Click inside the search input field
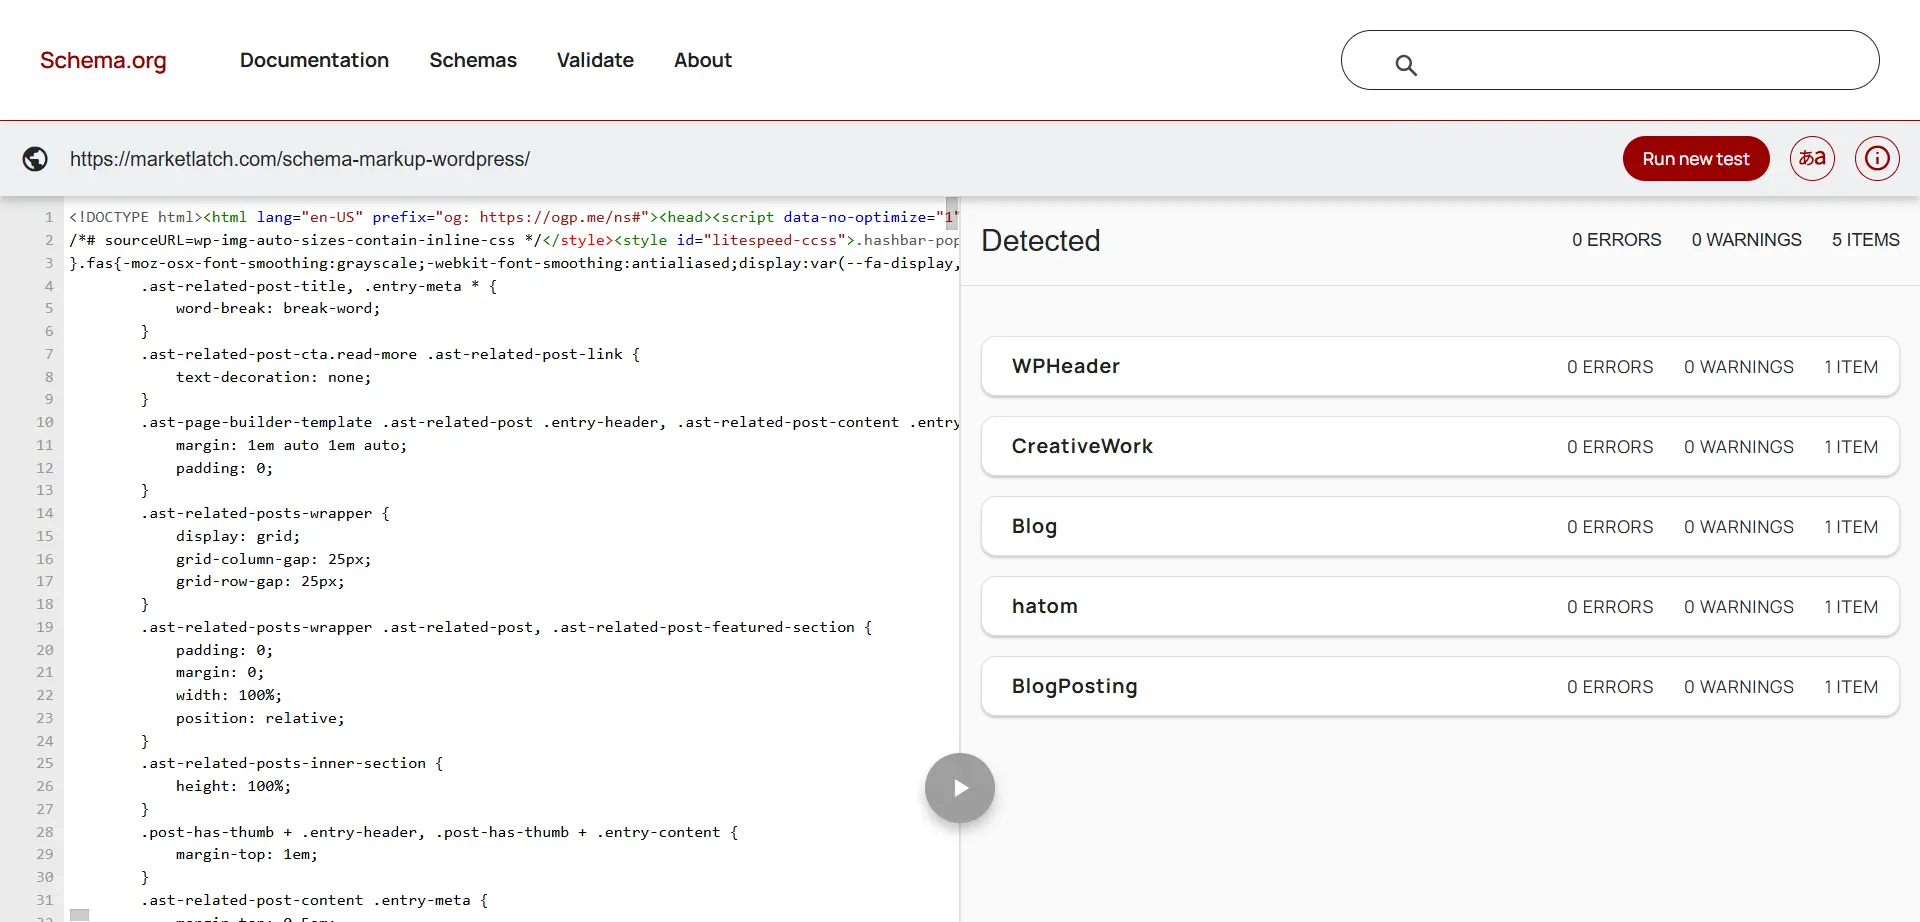The image size is (1920, 922). click(1610, 60)
